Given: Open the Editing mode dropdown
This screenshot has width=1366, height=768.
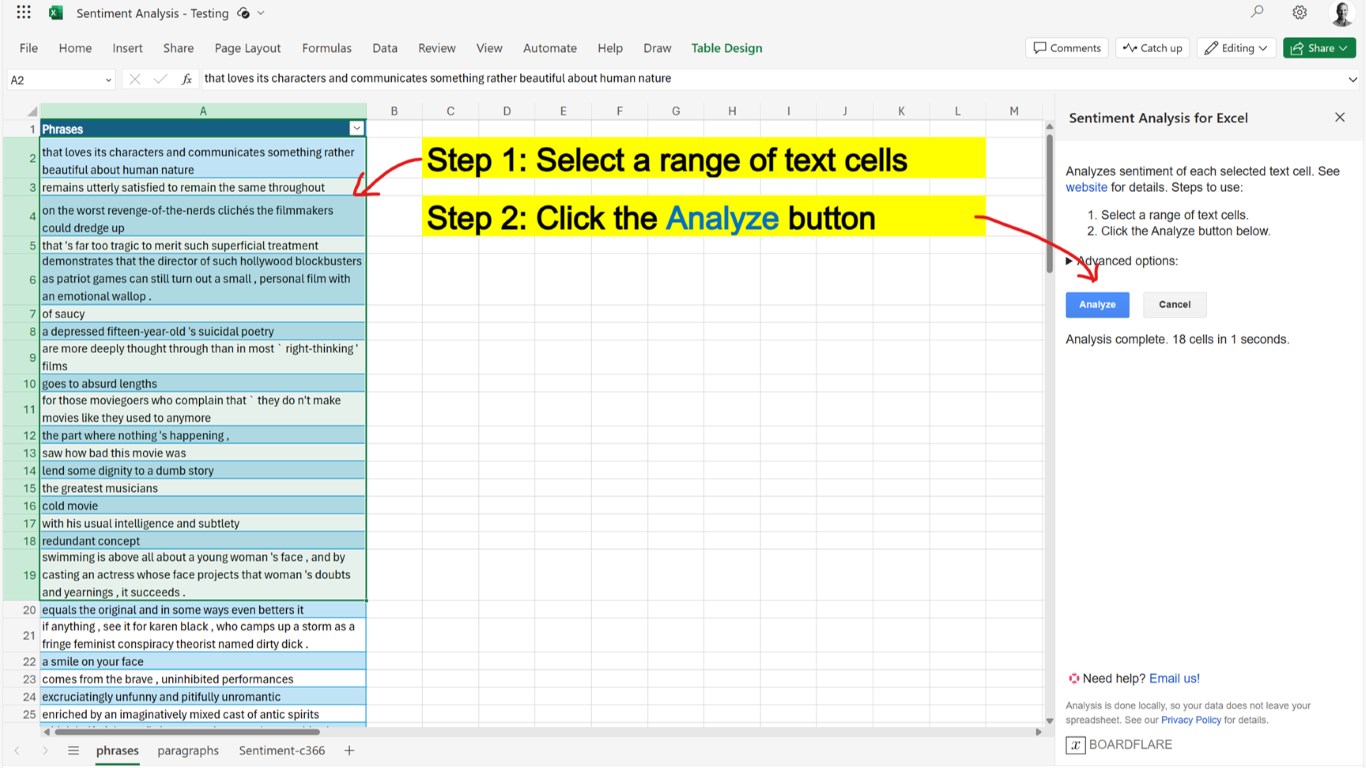Looking at the screenshot, I should [1236, 48].
